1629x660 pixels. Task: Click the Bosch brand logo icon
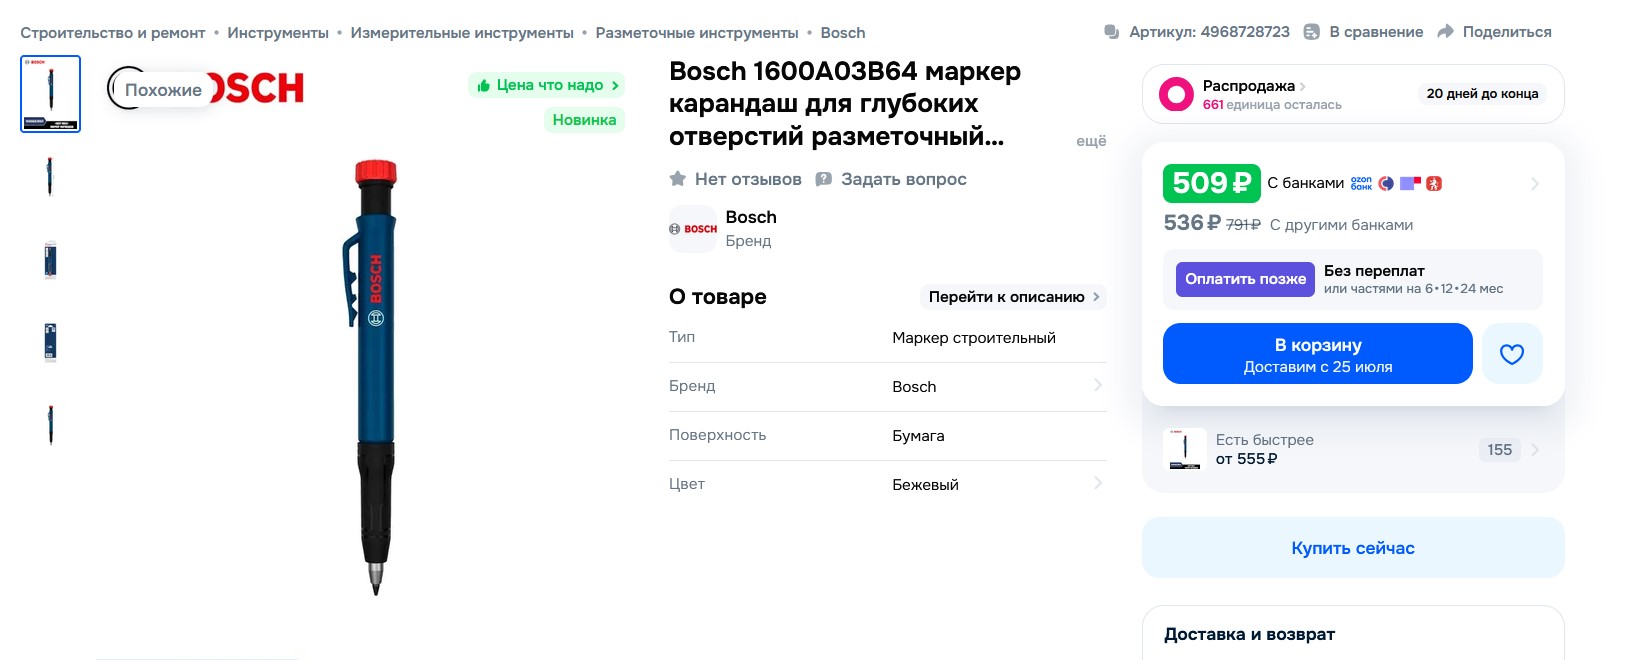point(693,229)
